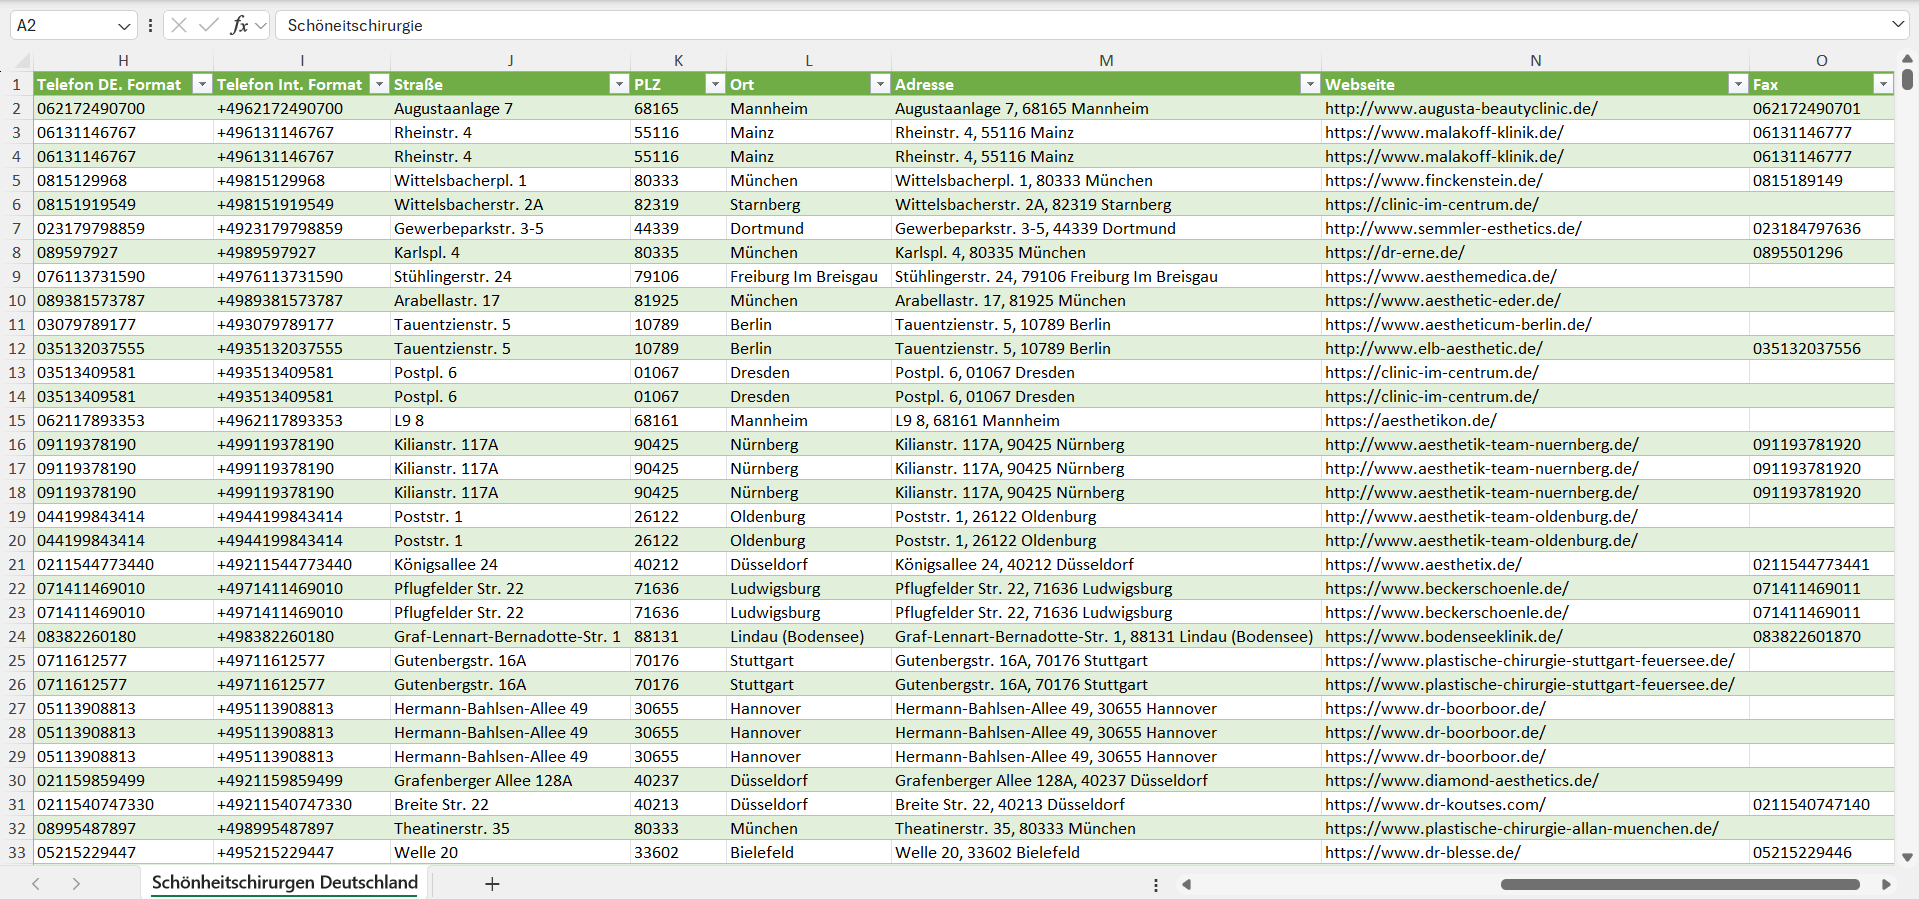
Task: Click horizontal scroll left arrow
Action: tap(1186, 884)
